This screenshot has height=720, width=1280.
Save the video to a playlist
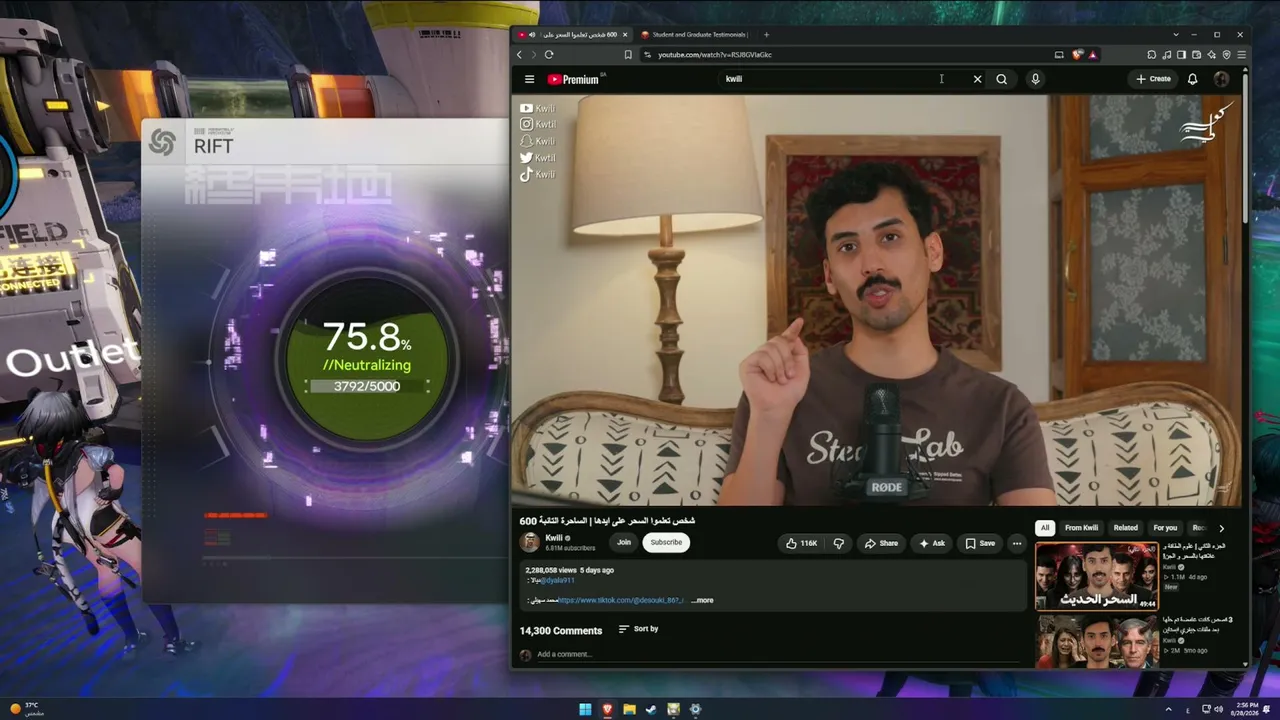(x=980, y=543)
